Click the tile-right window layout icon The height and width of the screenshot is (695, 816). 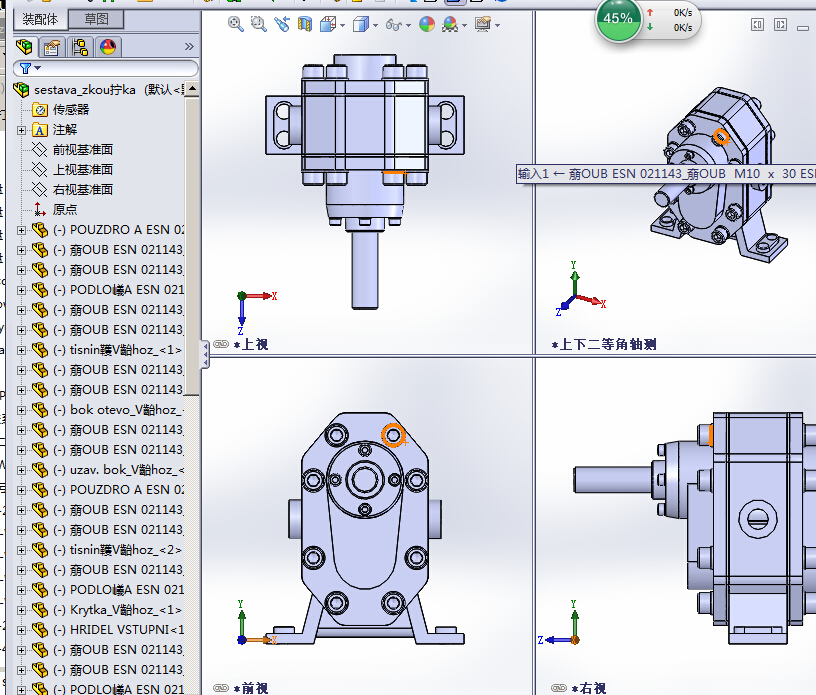(780, 24)
